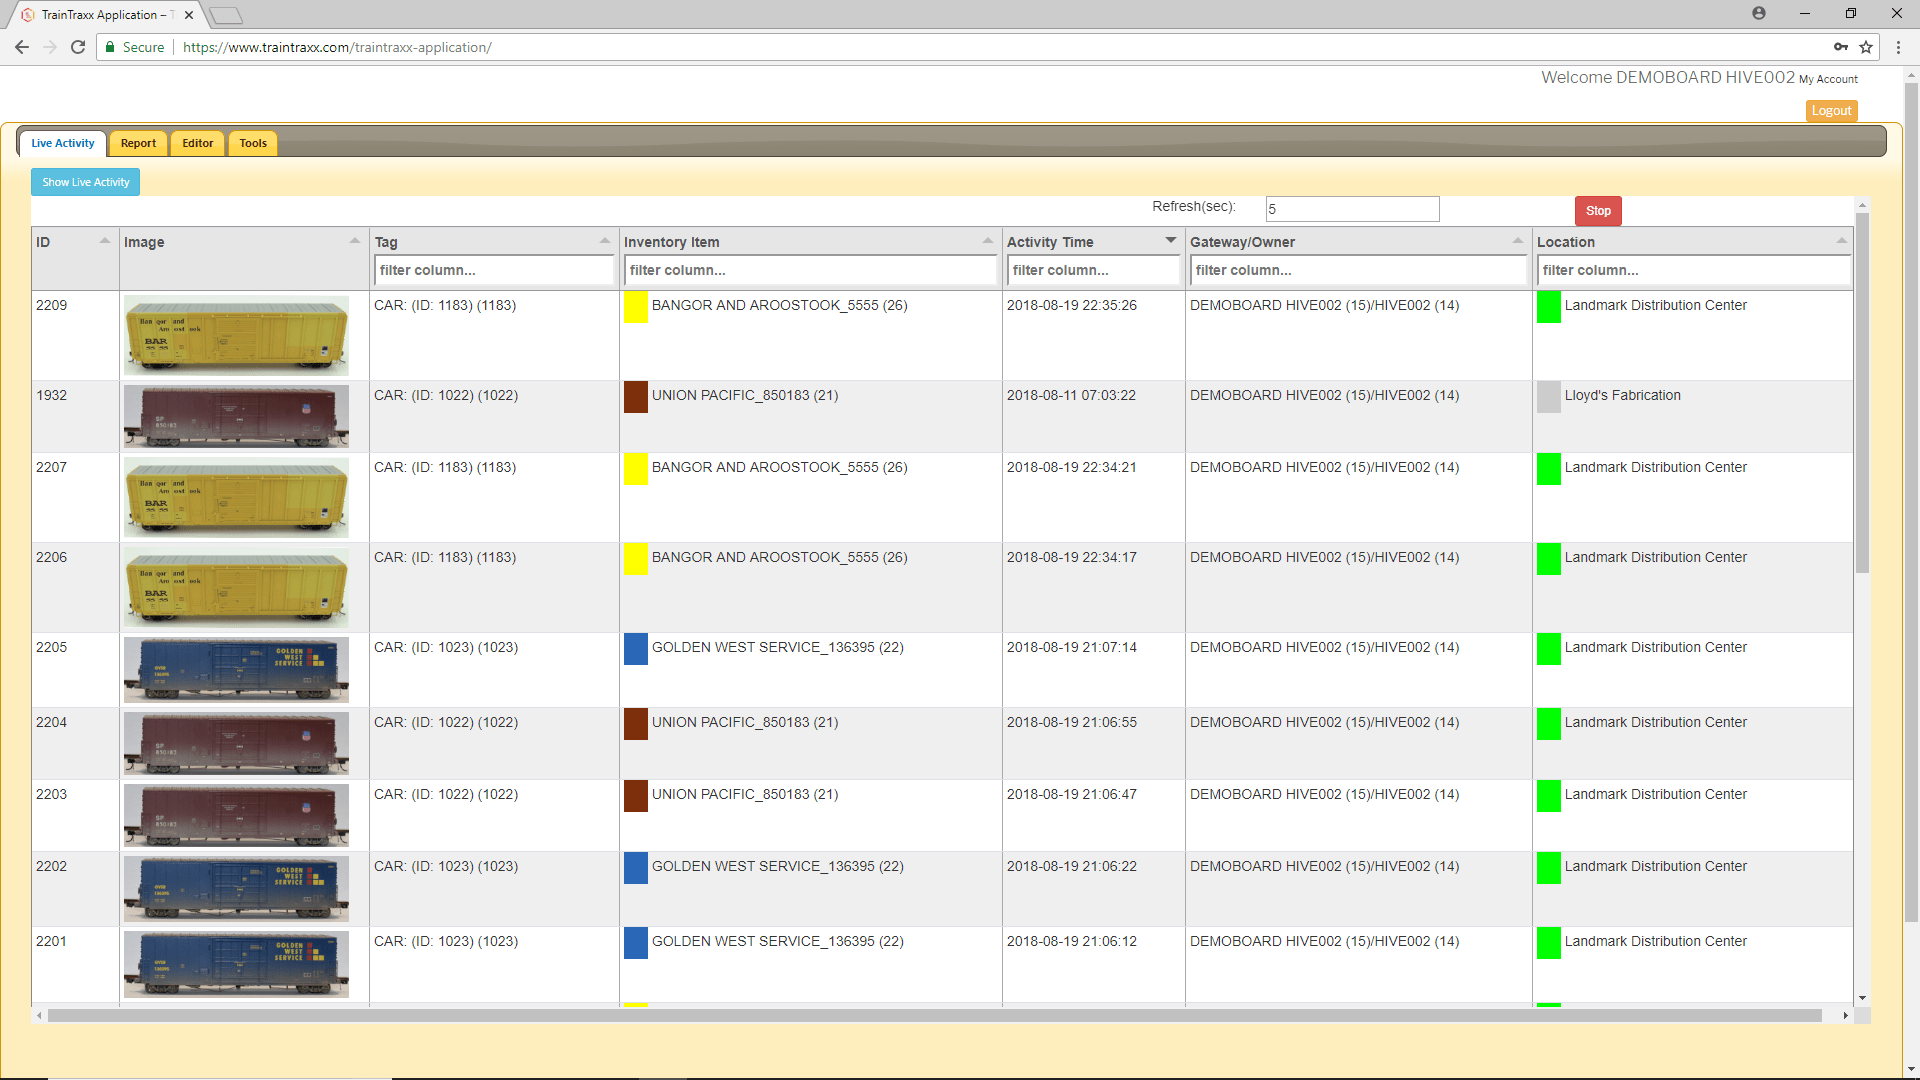Click the Inventory Item filter column field
This screenshot has width=1920, height=1080.
tap(811, 270)
